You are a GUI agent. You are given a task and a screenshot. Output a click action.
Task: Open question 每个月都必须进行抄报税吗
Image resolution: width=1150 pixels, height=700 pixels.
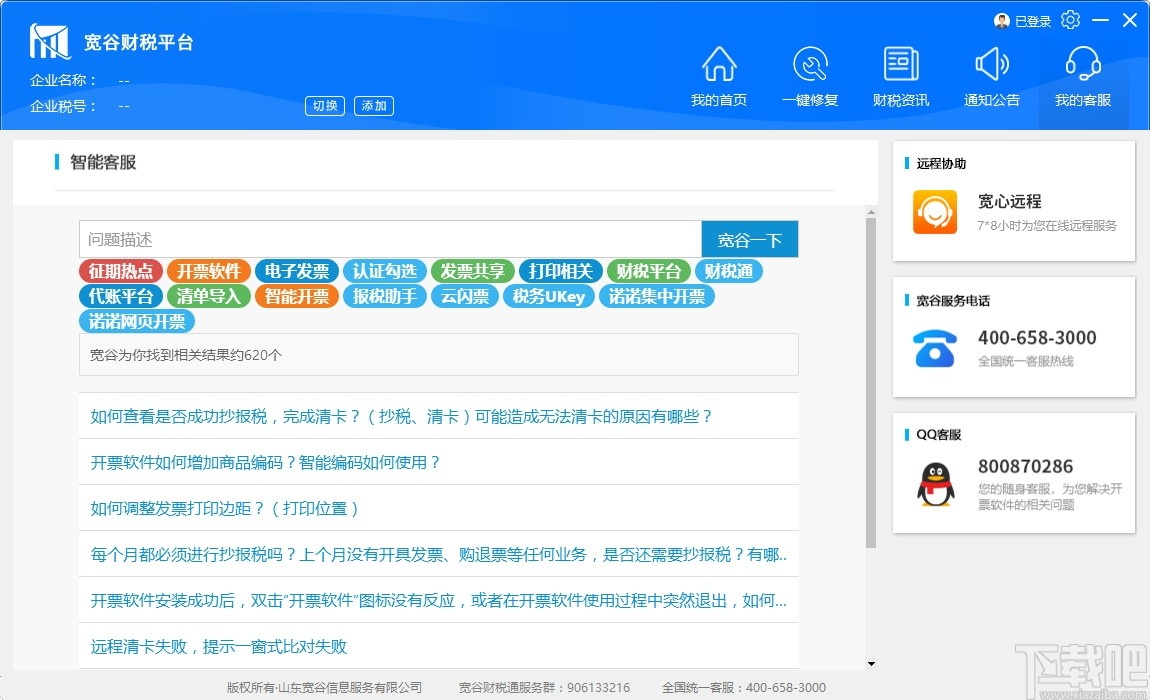pos(439,554)
